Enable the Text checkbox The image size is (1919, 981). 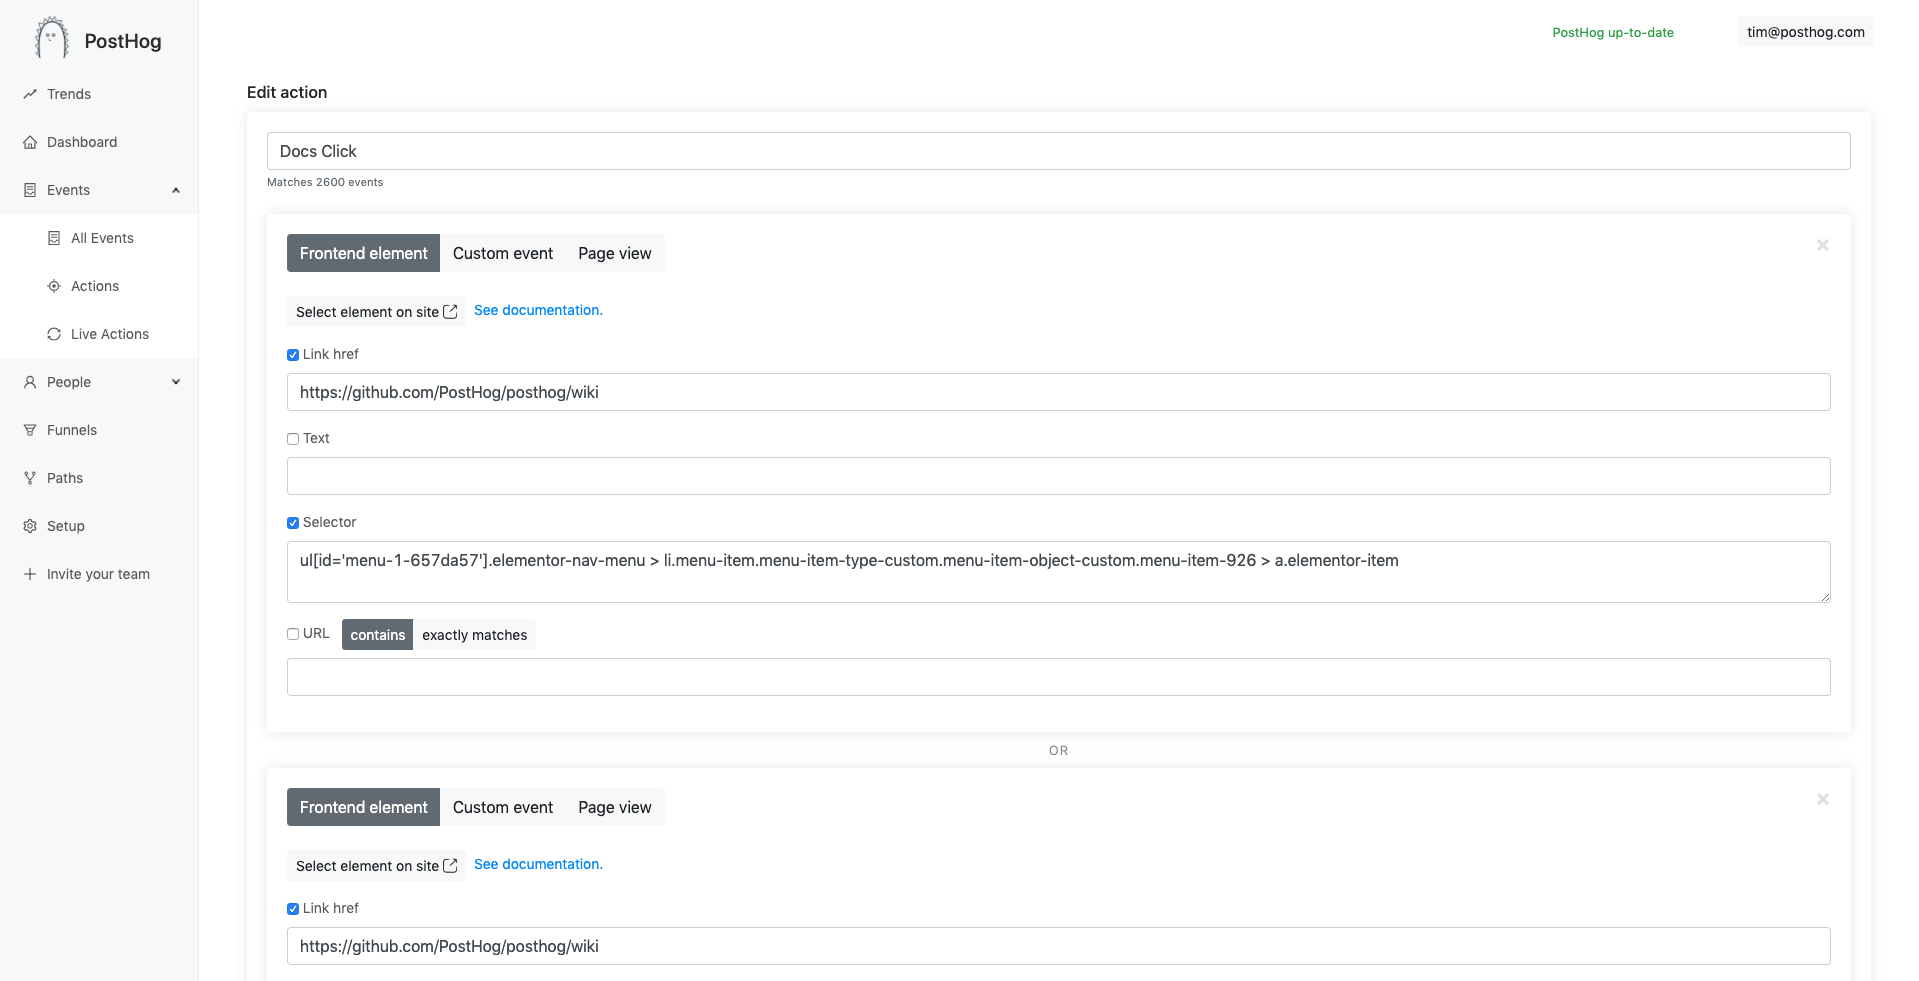tap(293, 439)
